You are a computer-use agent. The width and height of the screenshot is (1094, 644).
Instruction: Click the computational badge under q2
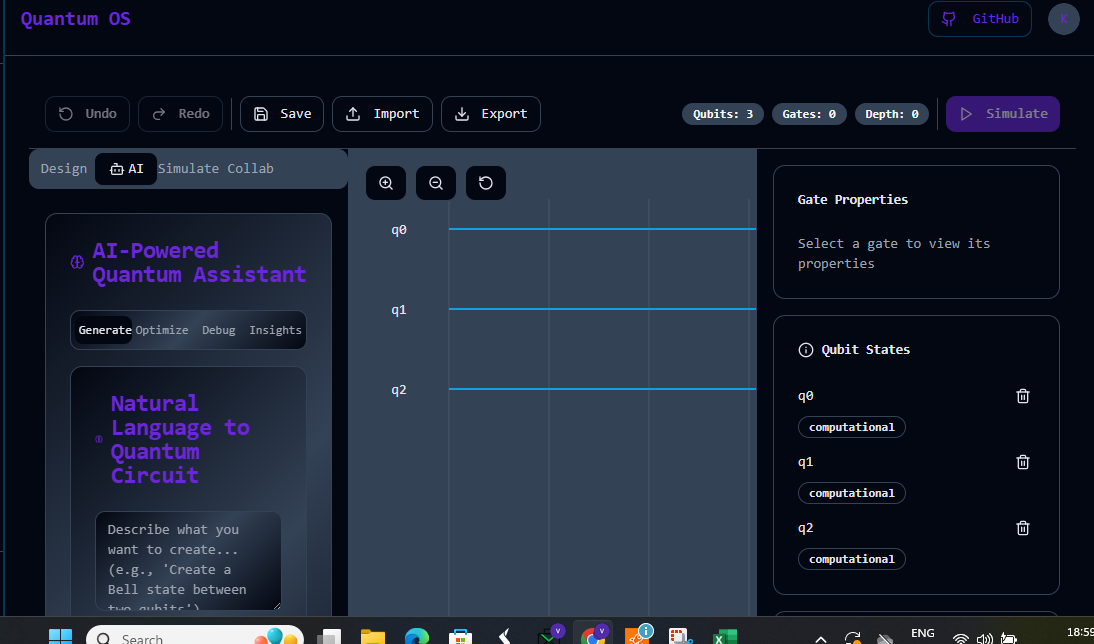(852, 559)
